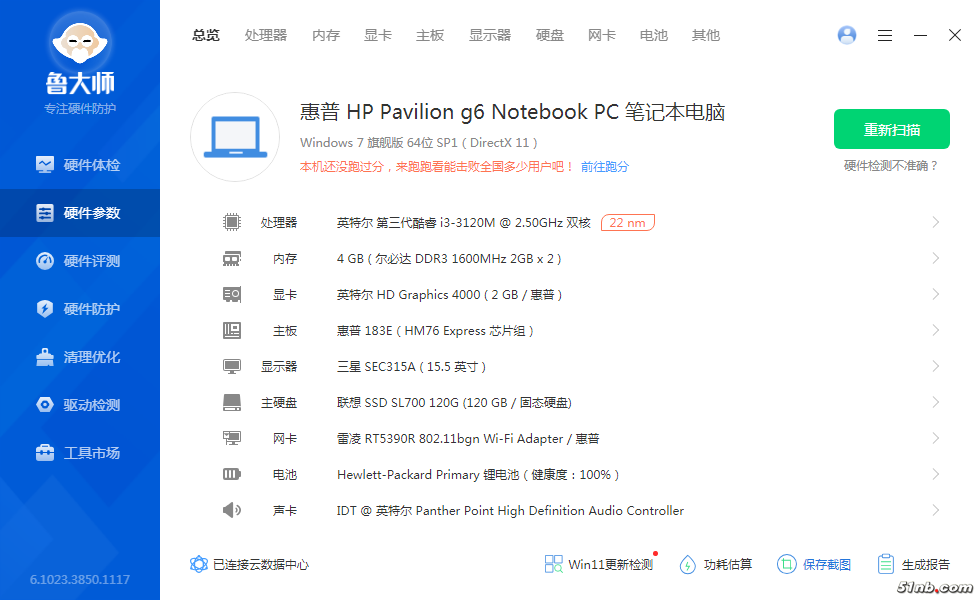Expand the 显示器 row chevron
Viewport: 980px width, 600px height.
pos(936,366)
